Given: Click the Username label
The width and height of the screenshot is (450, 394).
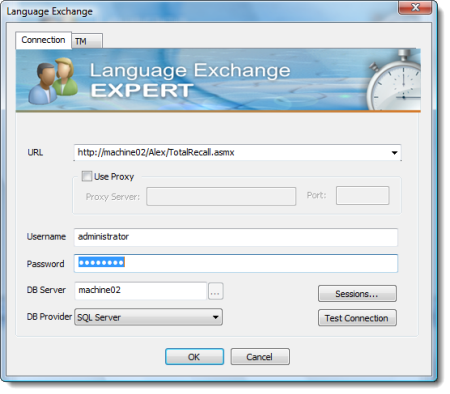Looking at the screenshot, I should coord(46,237).
